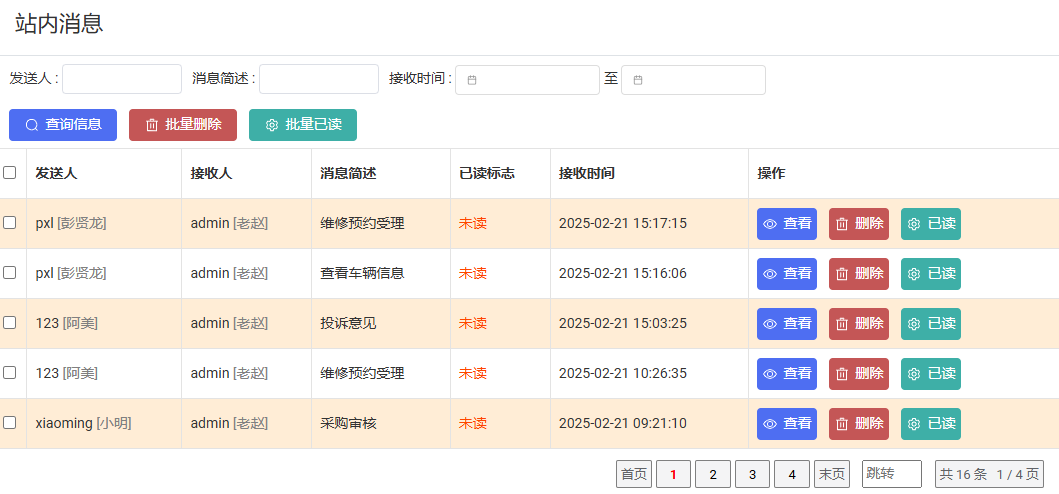Go to the first page with 首页
This screenshot has height=494, width=1059.
tap(634, 474)
